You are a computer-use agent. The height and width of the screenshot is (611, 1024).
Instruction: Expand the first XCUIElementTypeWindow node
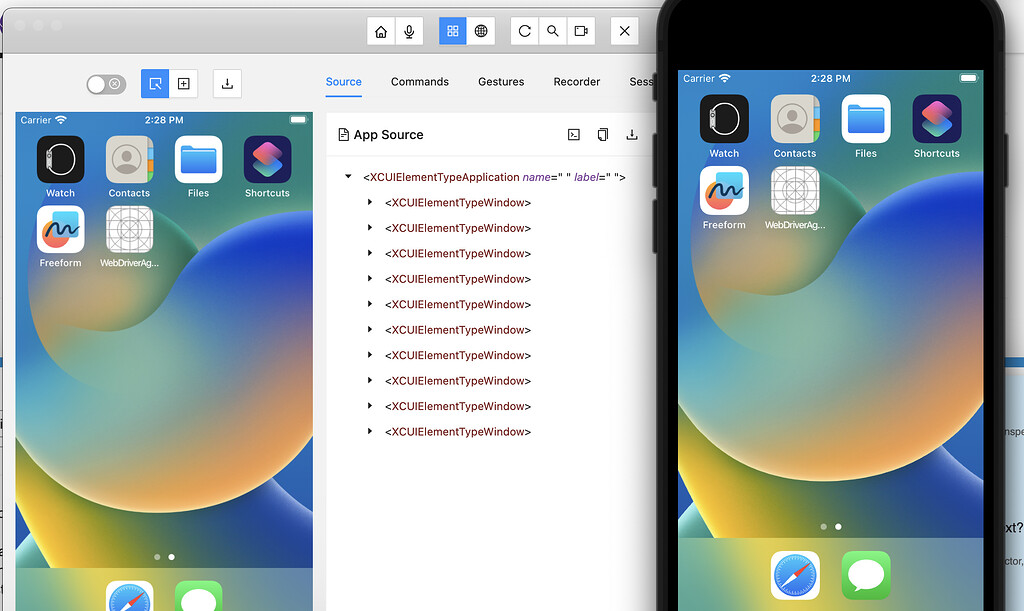372,202
